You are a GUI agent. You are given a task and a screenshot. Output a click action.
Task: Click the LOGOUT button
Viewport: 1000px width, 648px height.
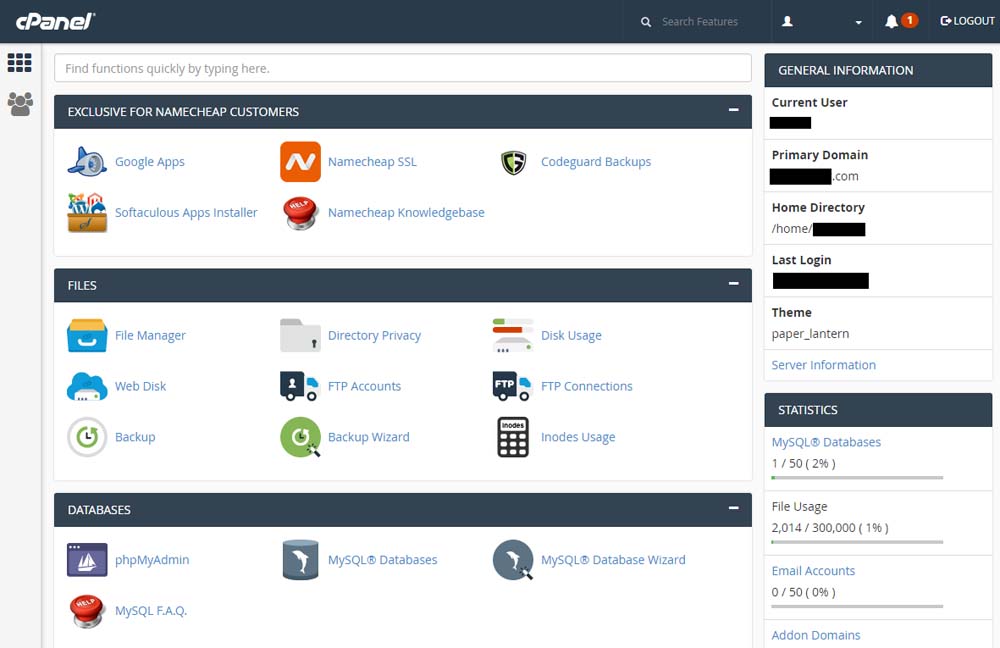(967, 21)
